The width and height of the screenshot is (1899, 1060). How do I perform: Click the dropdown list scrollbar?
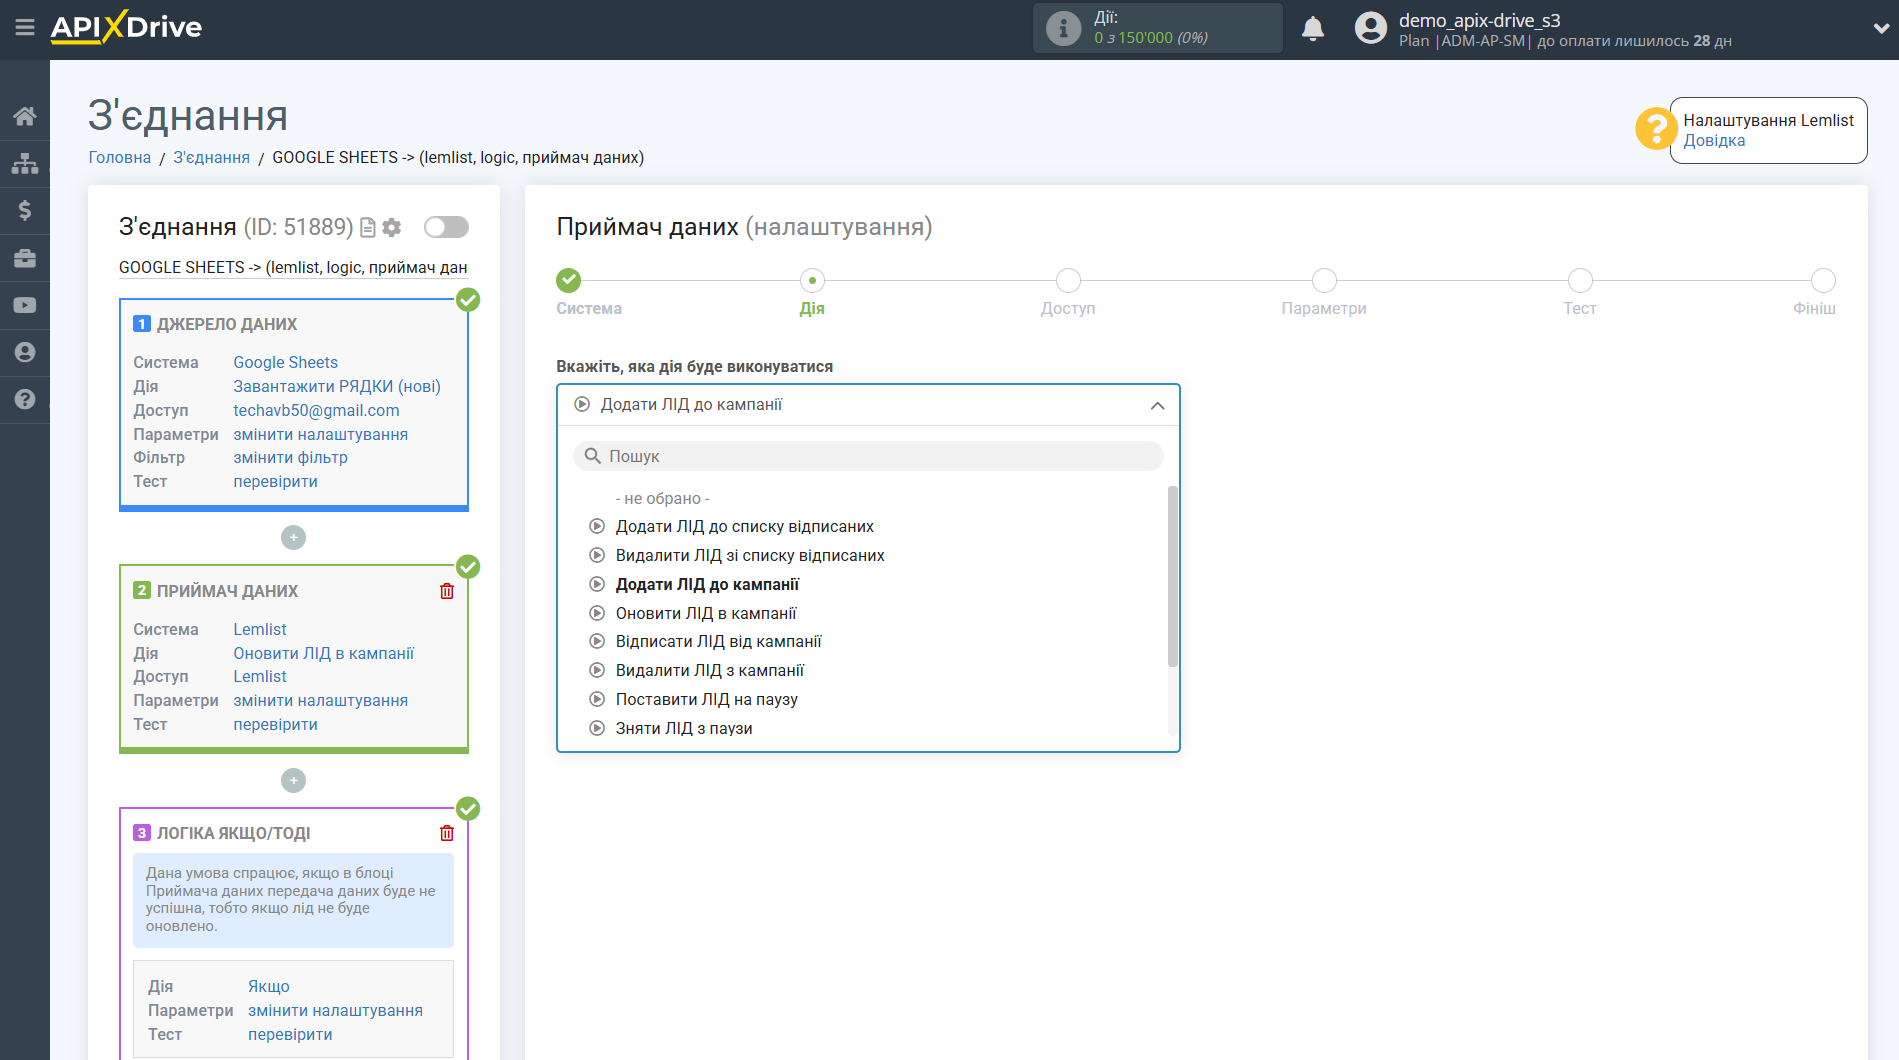point(1173,577)
